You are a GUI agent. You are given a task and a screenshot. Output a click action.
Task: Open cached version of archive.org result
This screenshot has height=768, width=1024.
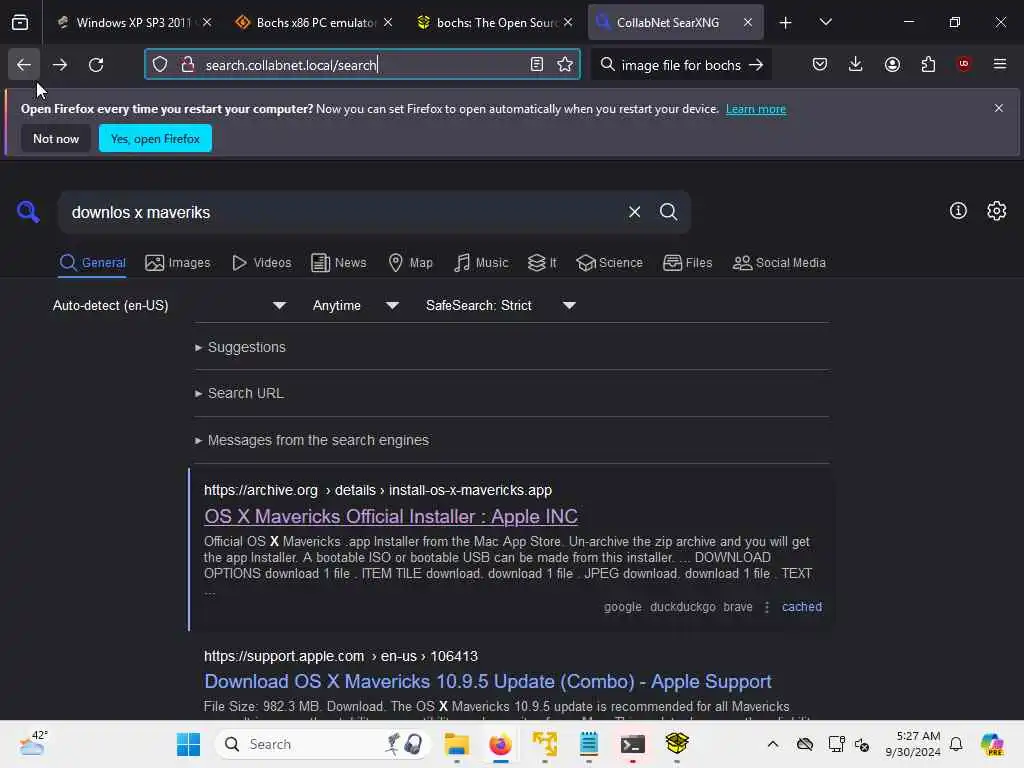click(x=801, y=607)
